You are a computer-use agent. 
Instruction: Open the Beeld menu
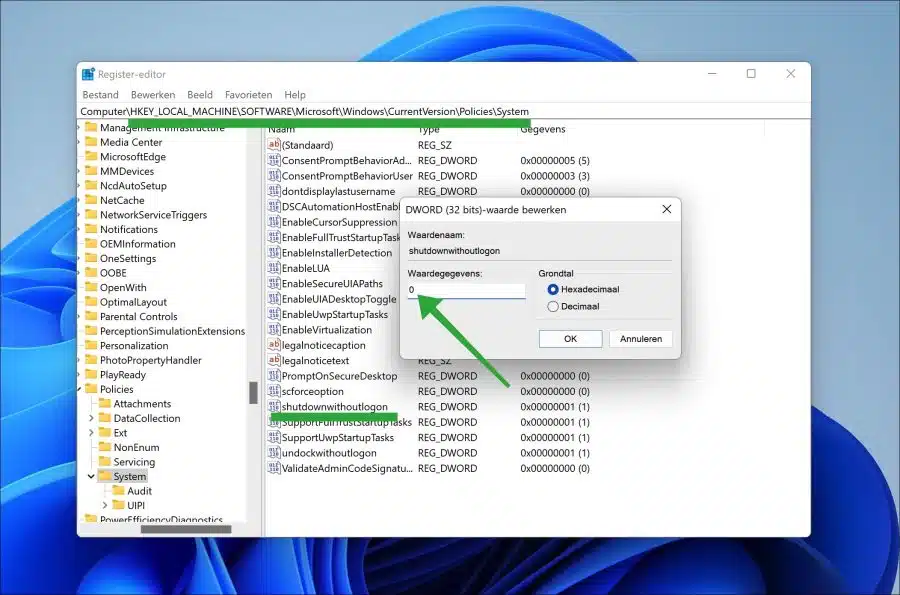click(x=200, y=95)
